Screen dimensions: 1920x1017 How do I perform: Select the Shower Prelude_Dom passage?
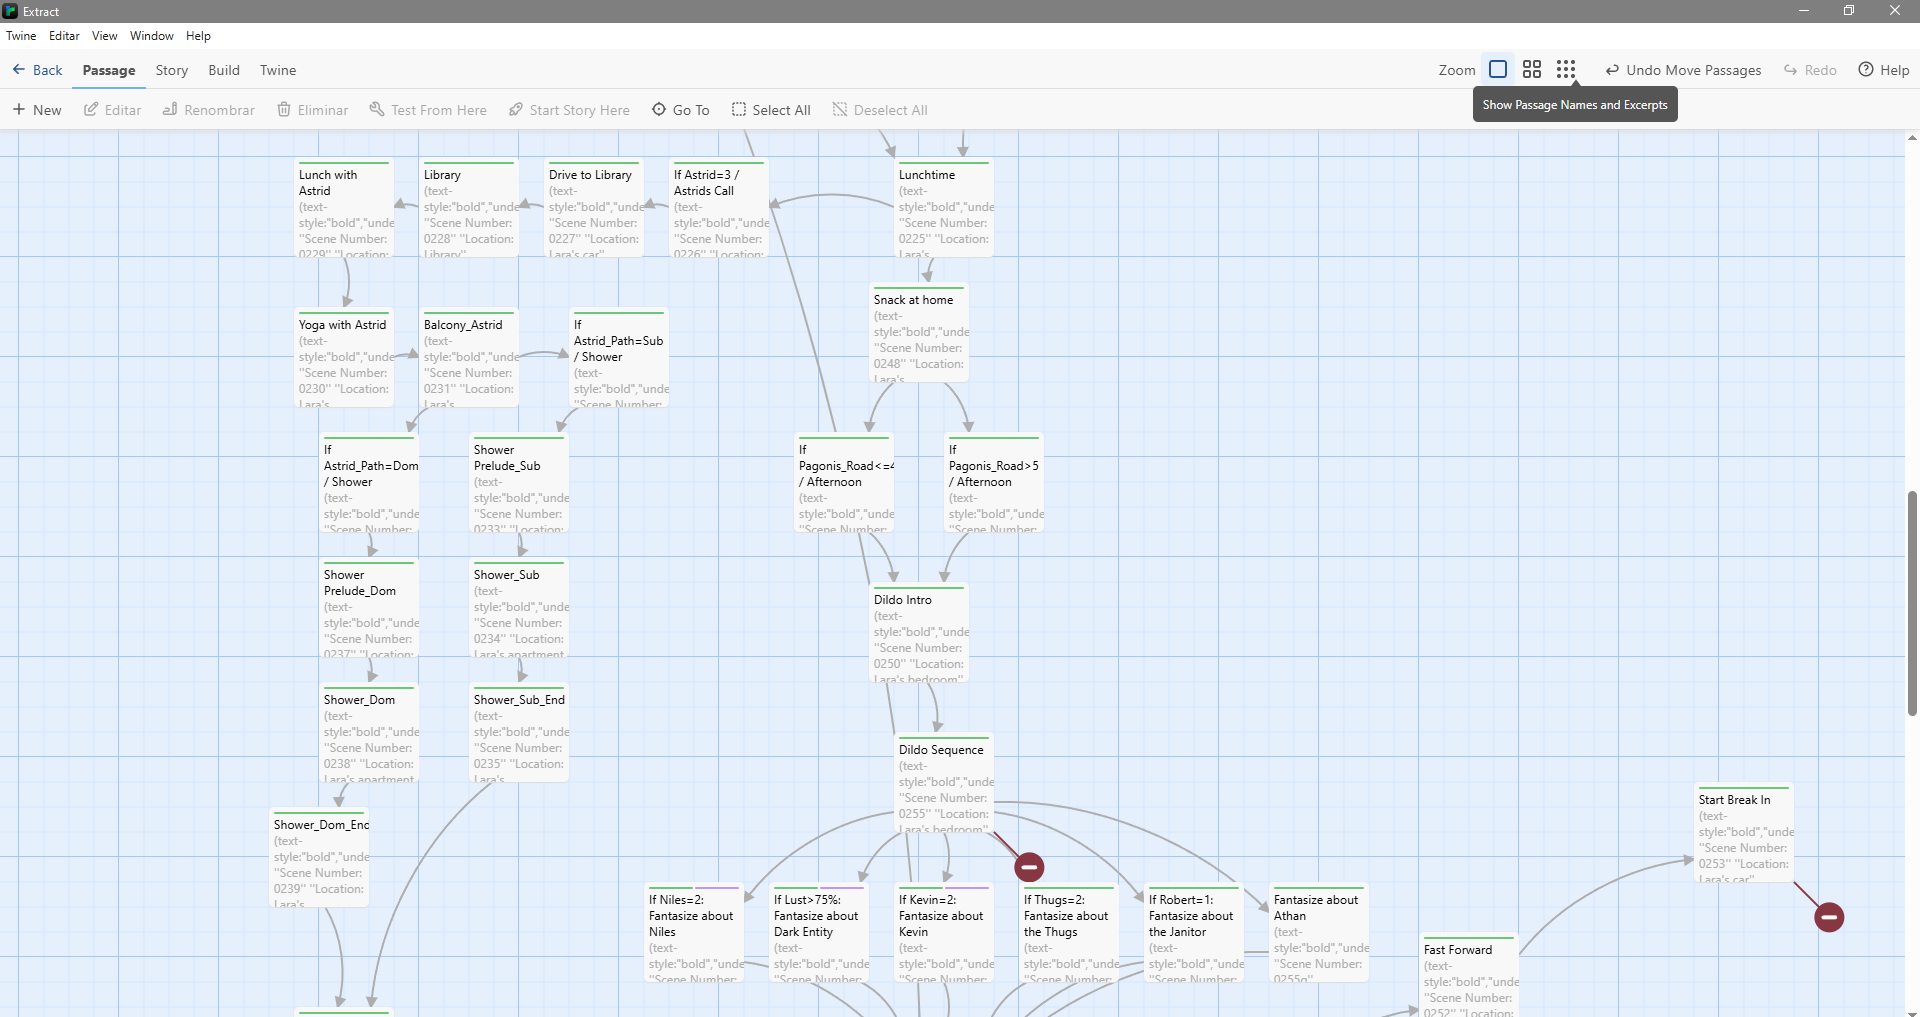click(x=369, y=608)
